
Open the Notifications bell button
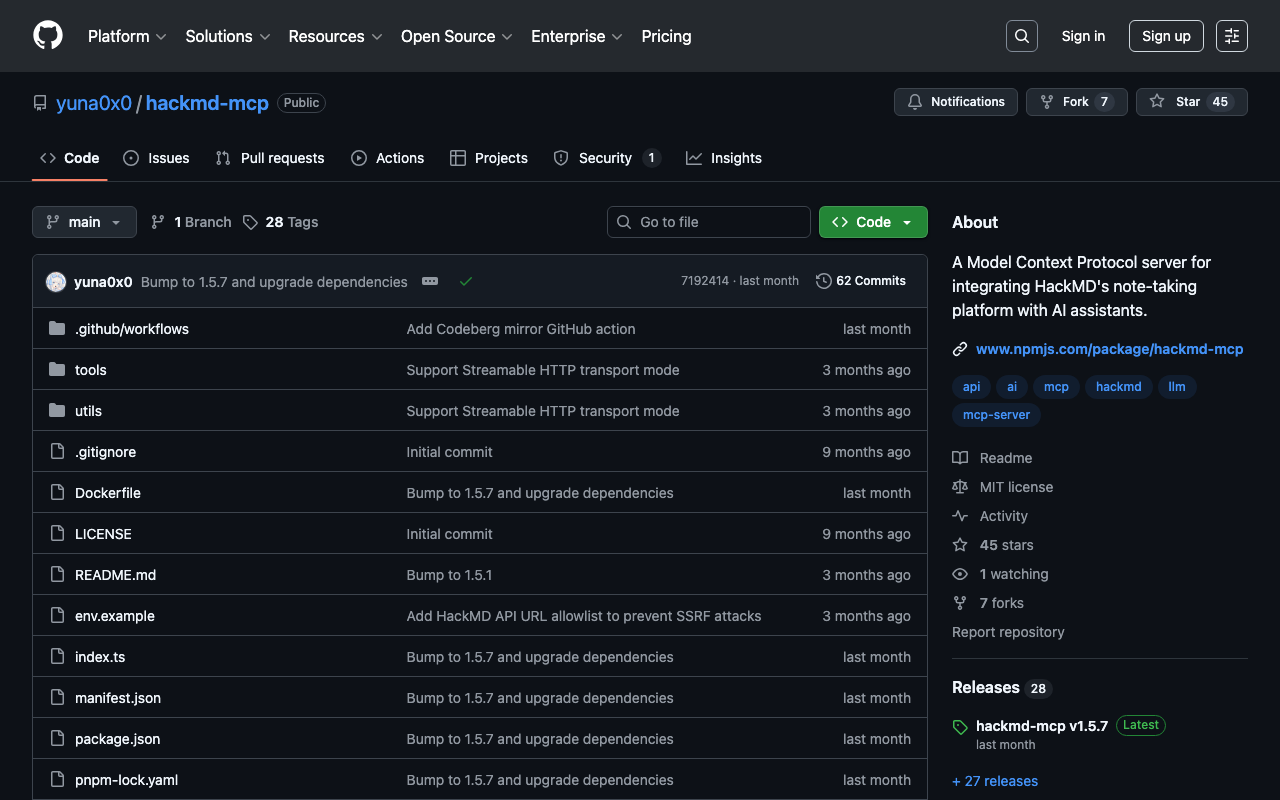(x=956, y=102)
